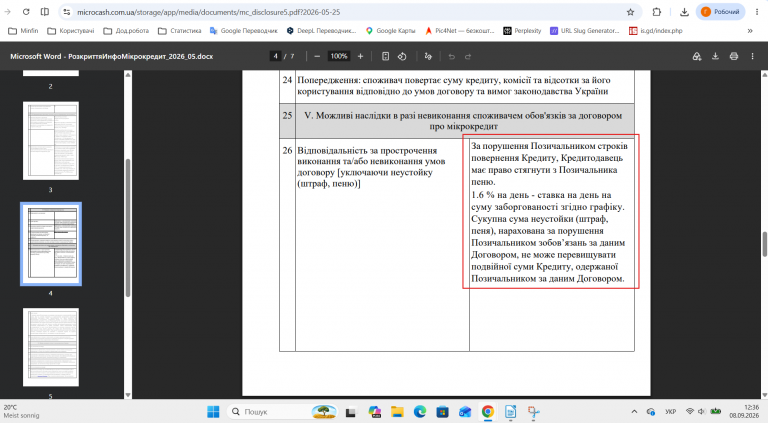Open Task View on taskbar
This screenshot has height=423, width=768.
[x=350, y=412]
